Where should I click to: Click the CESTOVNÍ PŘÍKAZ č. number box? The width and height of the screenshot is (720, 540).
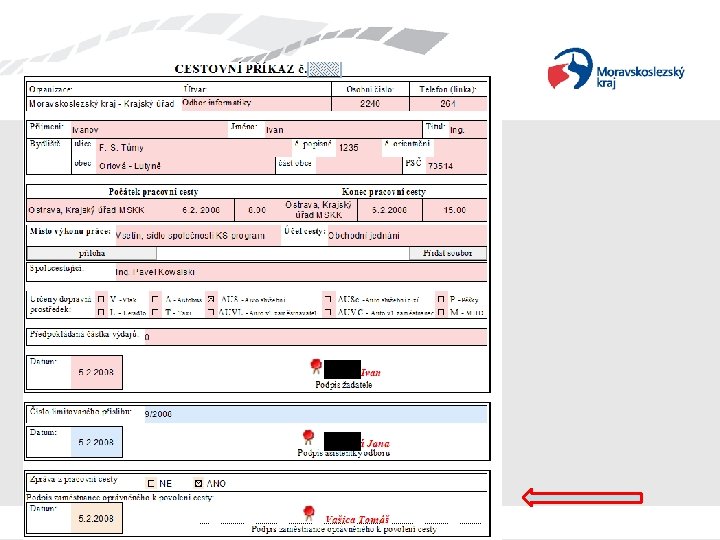tap(325, 69)
